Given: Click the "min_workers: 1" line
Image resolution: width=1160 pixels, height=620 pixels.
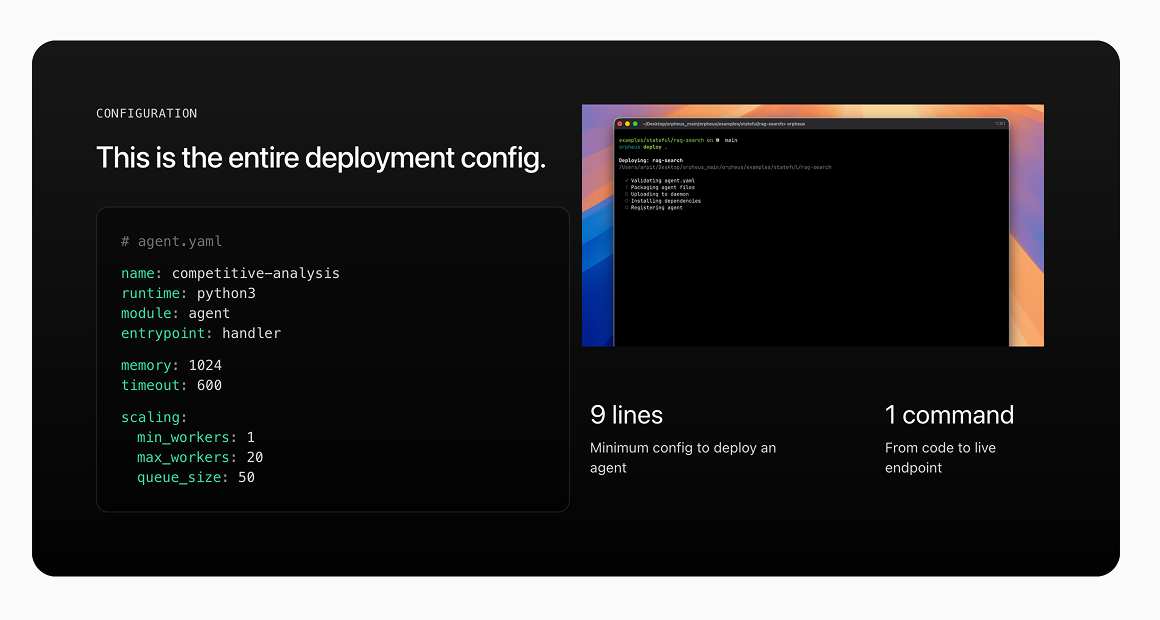Looking at the screenshot, I should pos(196,437).
